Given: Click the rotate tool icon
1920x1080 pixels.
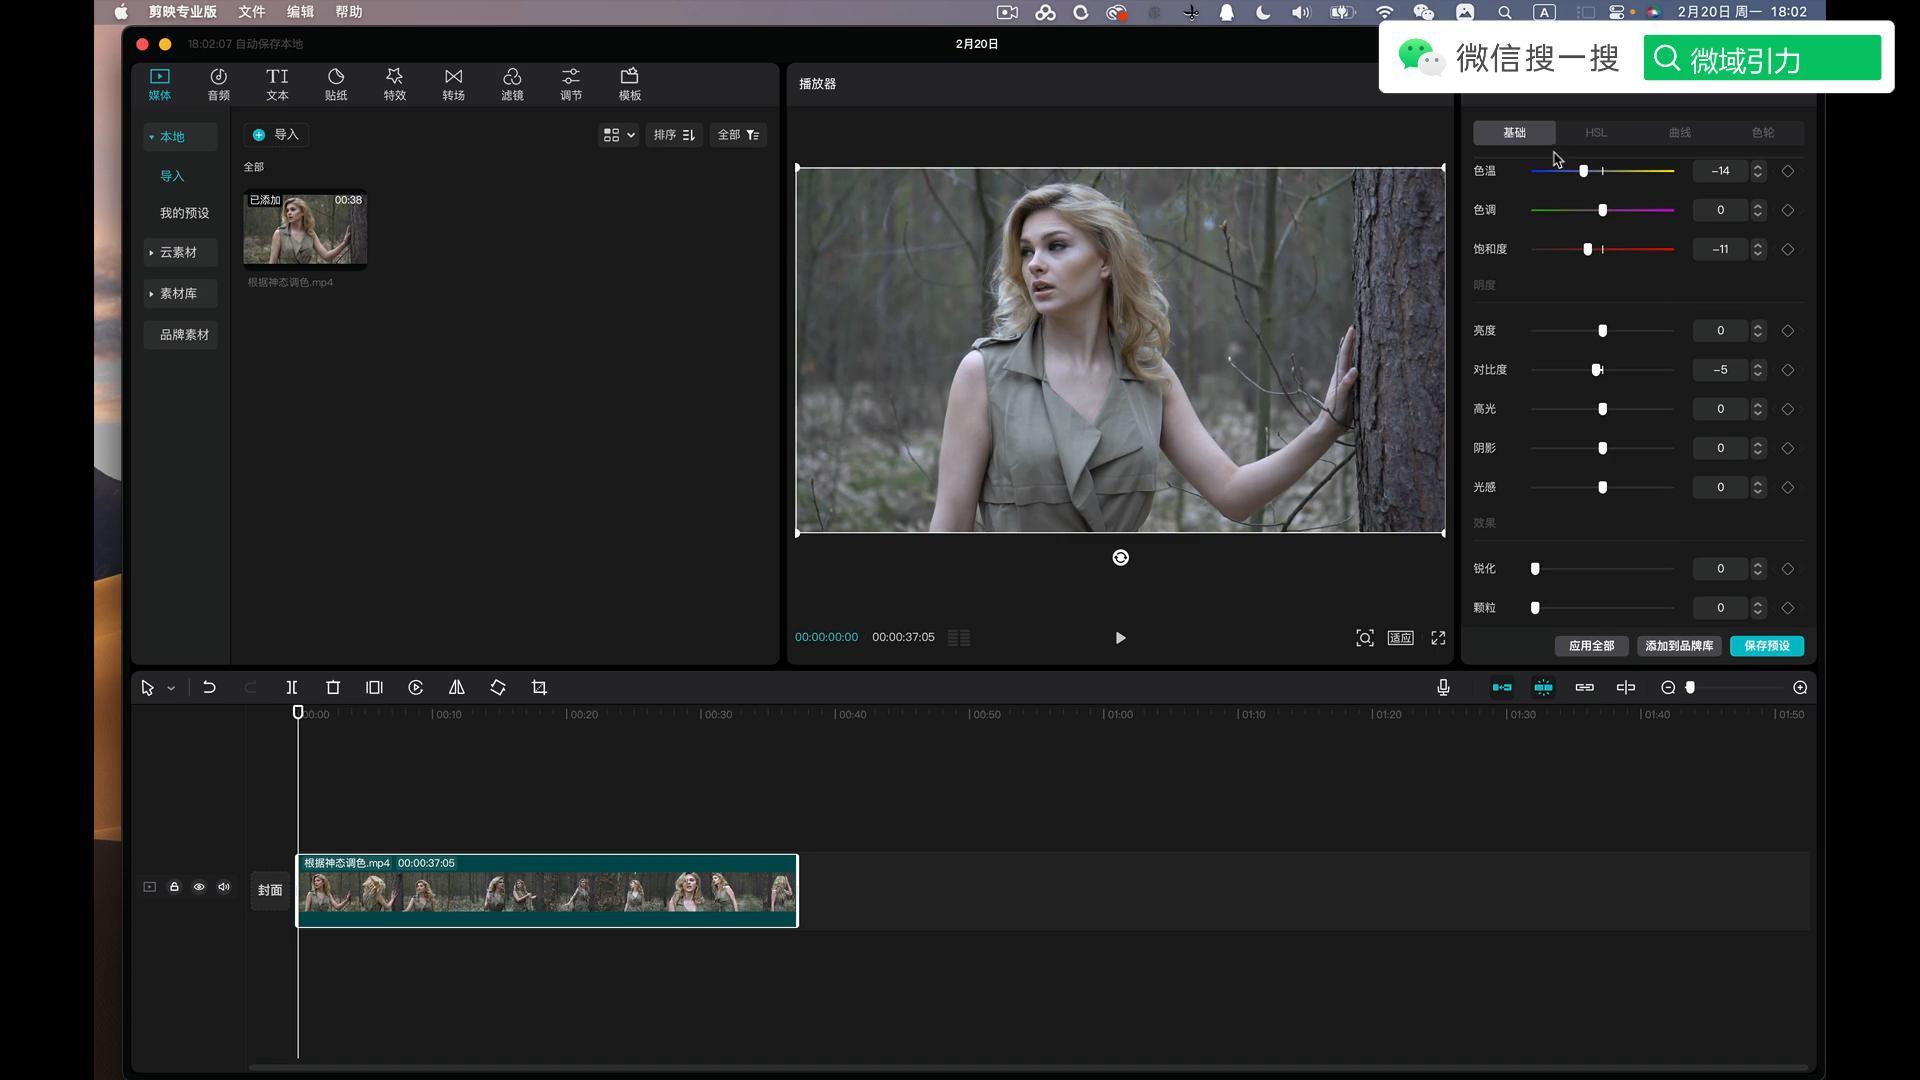Looking at the screenshot, I should pos(498,688).
